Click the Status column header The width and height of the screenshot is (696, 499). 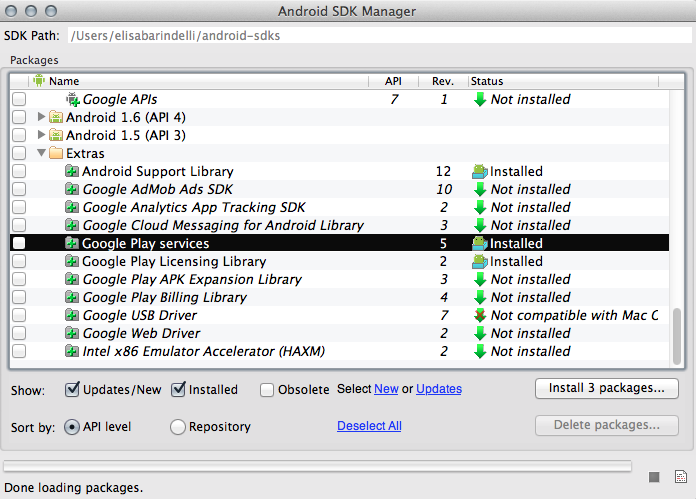pos(563,81)
